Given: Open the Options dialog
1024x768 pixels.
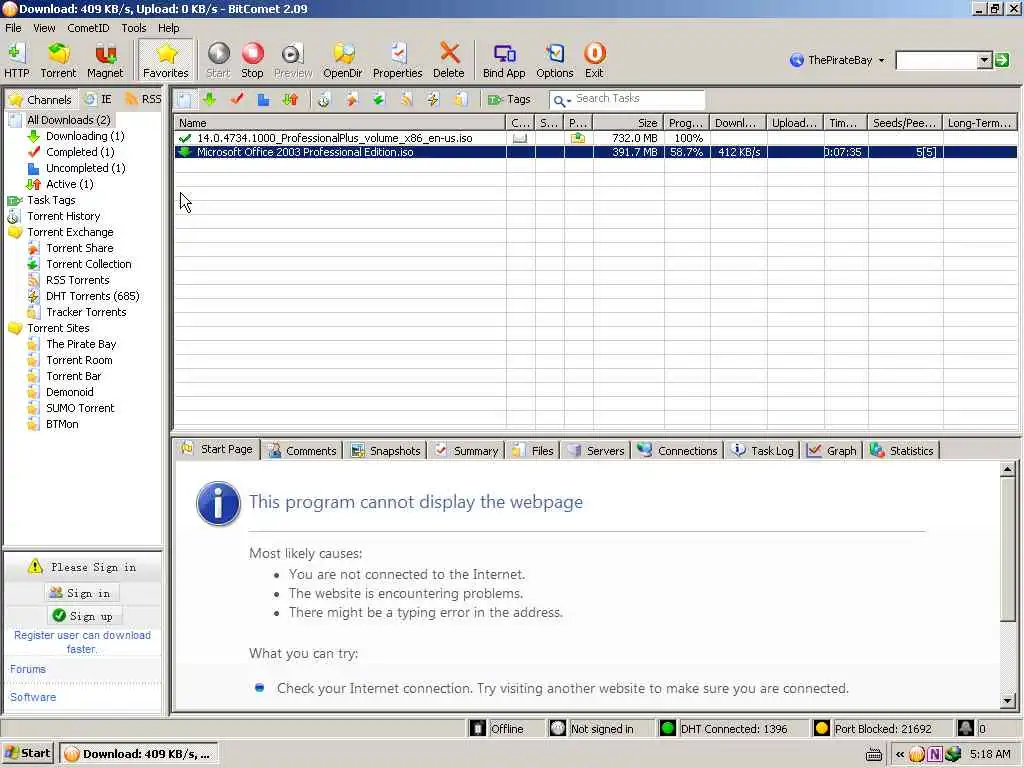Looking at the screenshot, I should [x=554, y=60].
